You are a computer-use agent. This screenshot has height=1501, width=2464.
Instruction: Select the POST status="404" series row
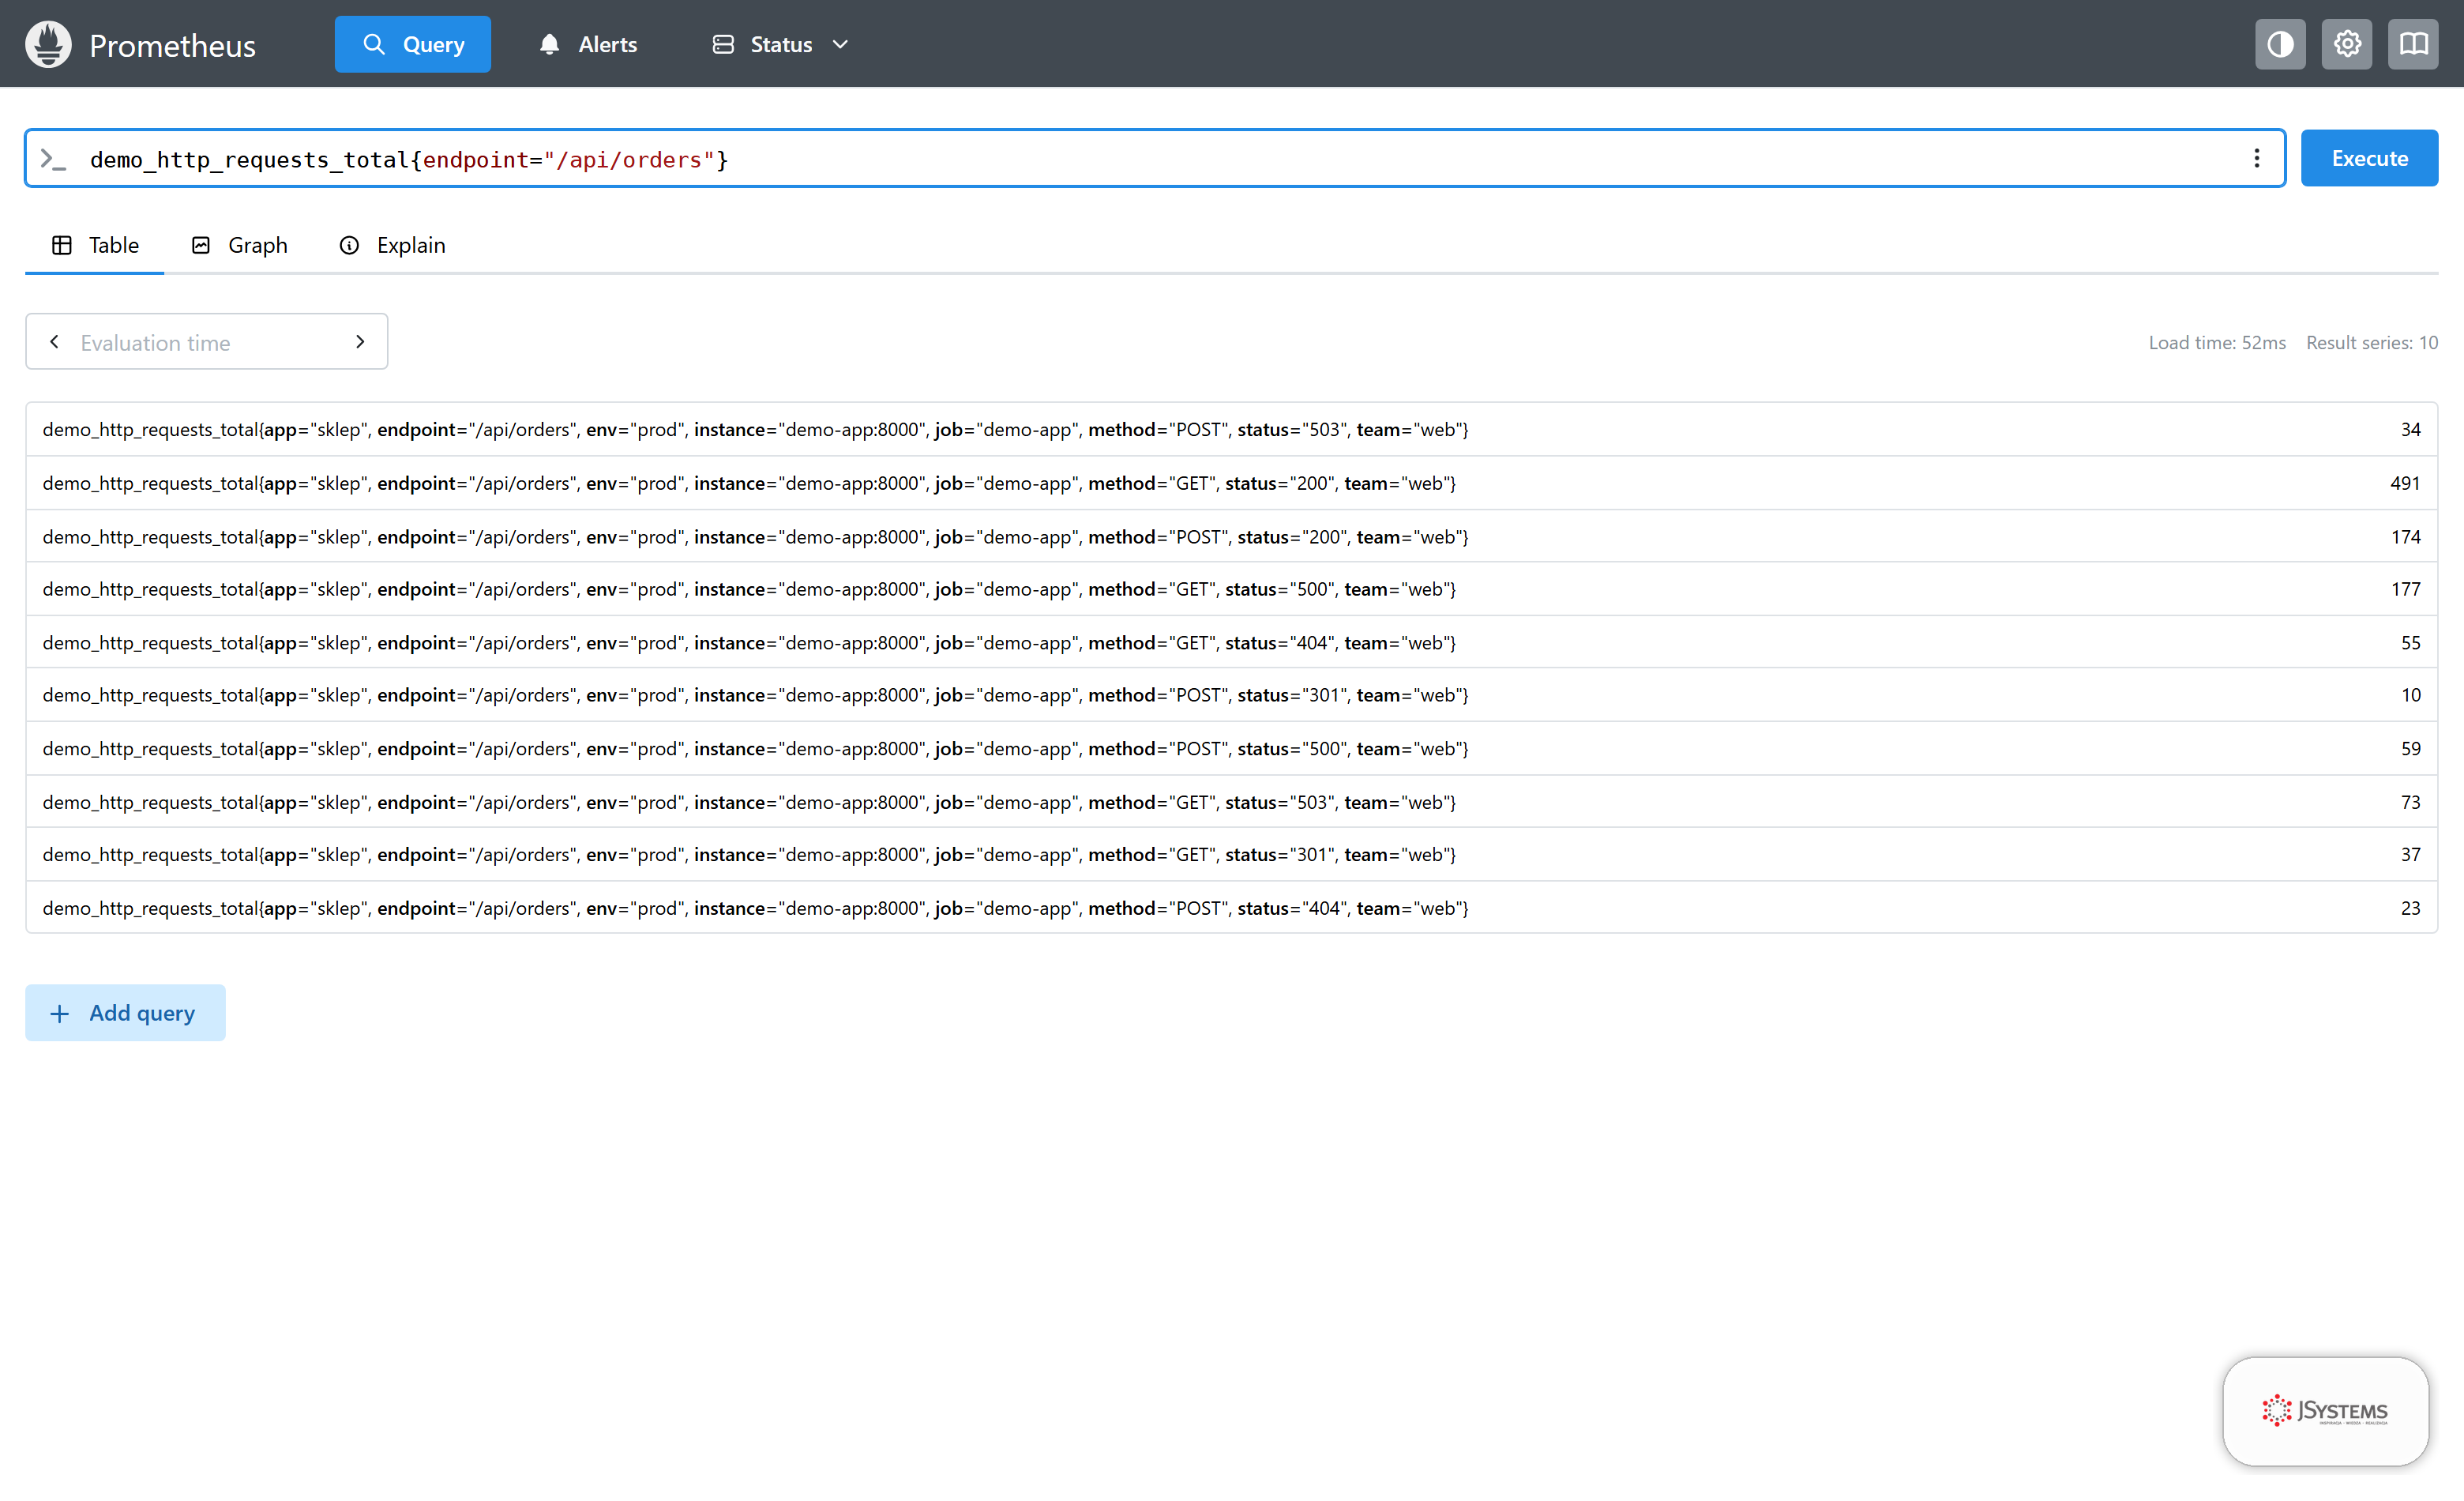click(x=1232, y=907)
